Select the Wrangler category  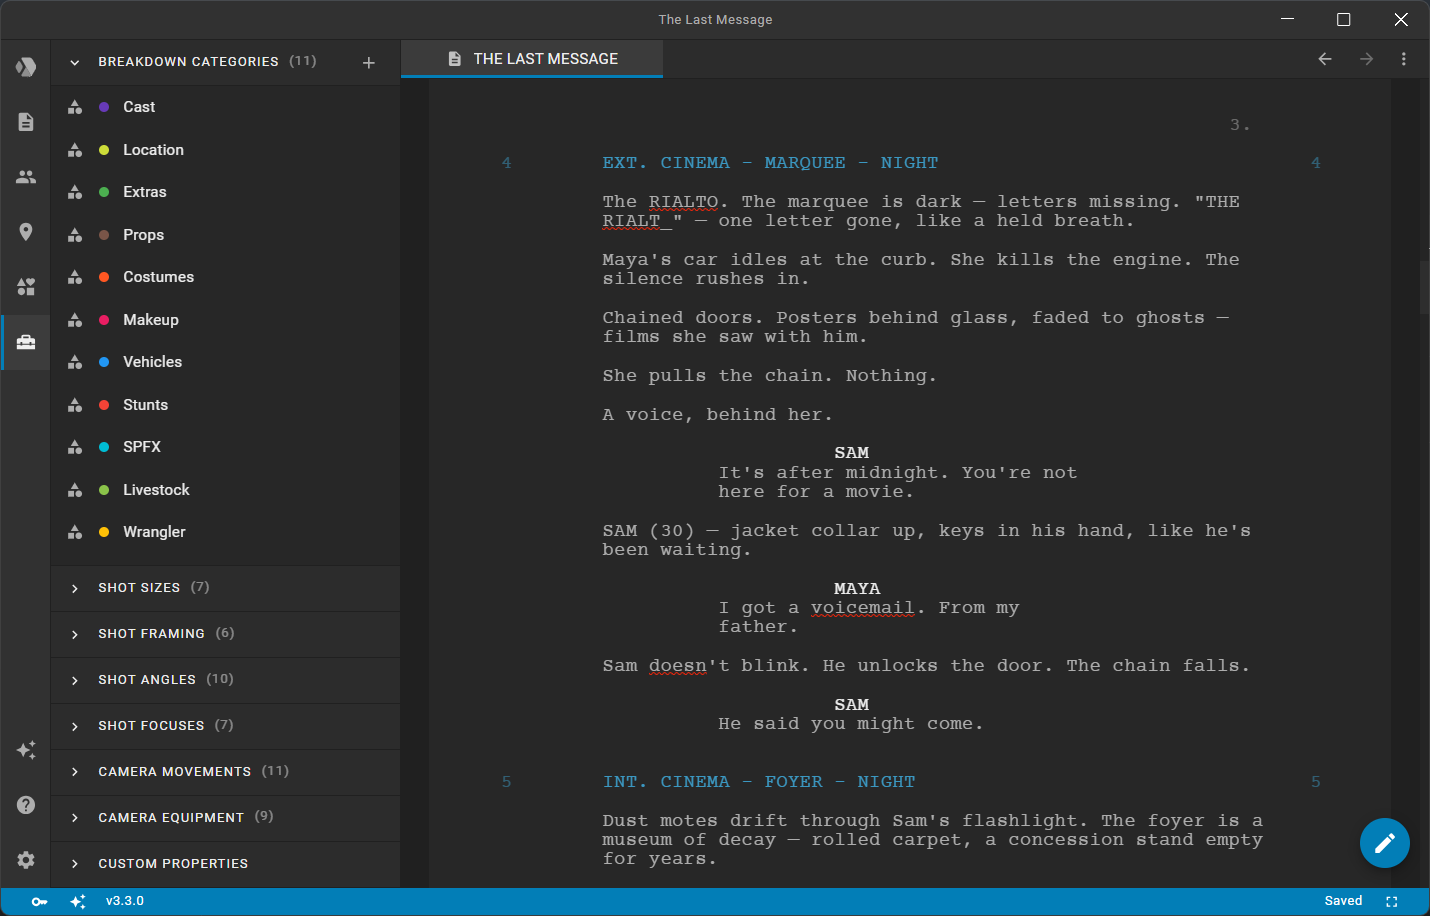click(226, 532)
